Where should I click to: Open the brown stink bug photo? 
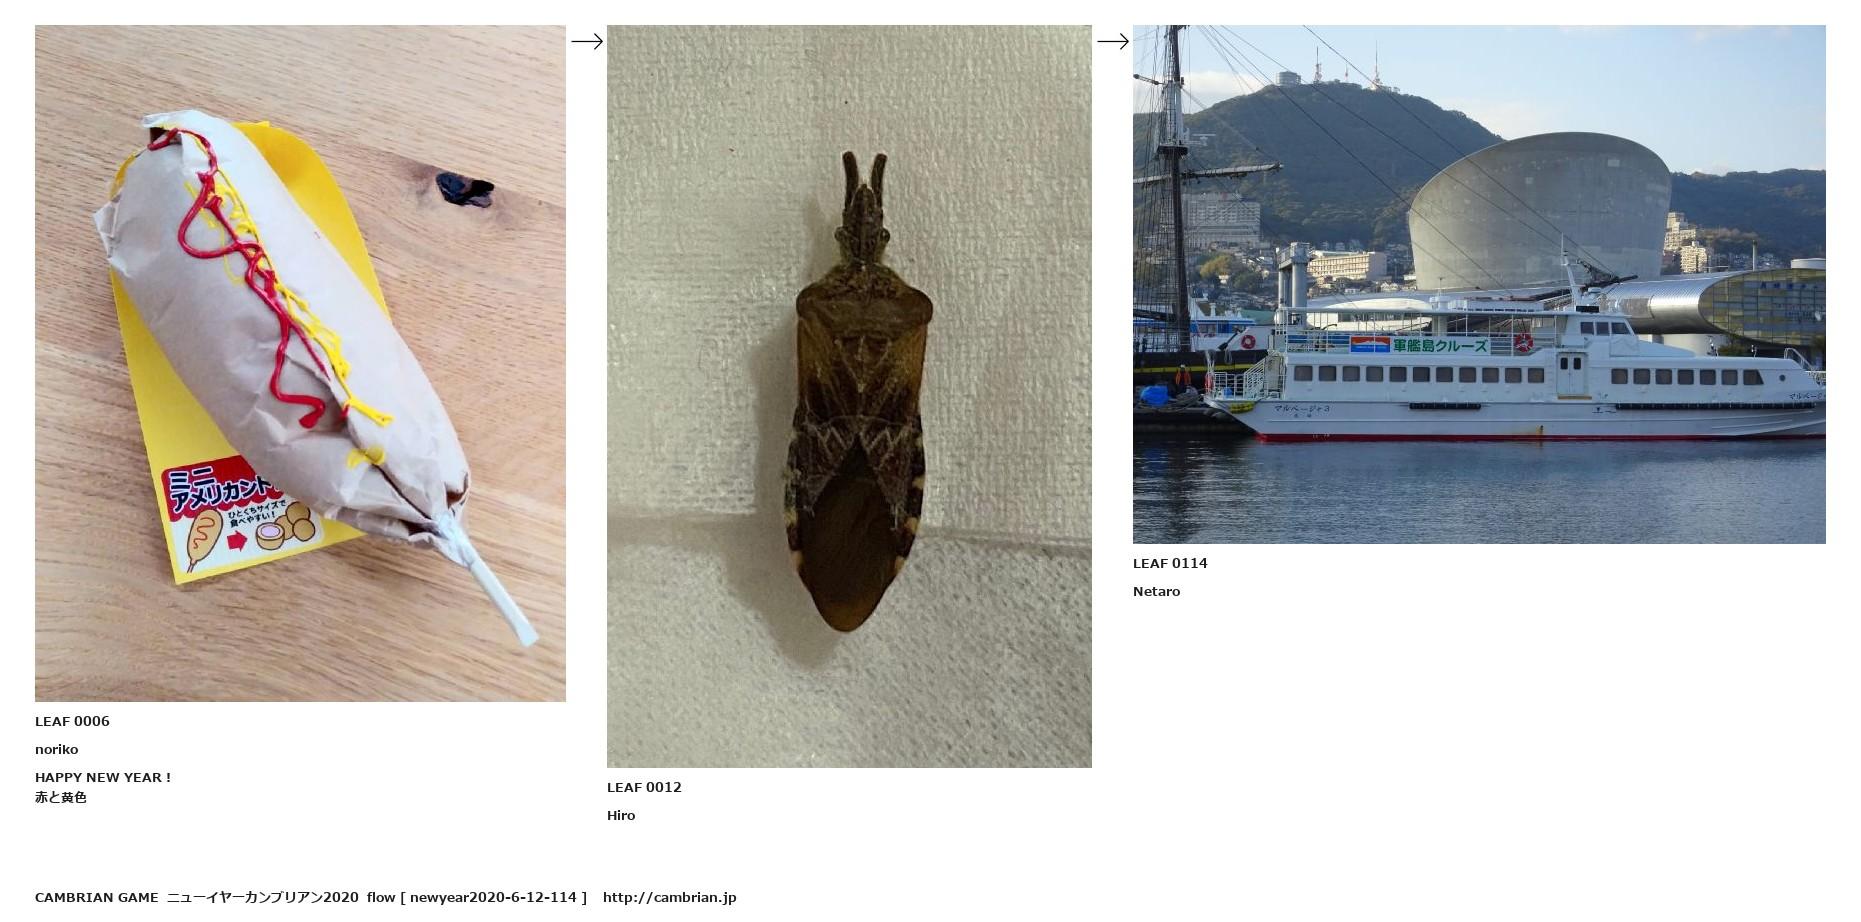(x=849, y=396)
